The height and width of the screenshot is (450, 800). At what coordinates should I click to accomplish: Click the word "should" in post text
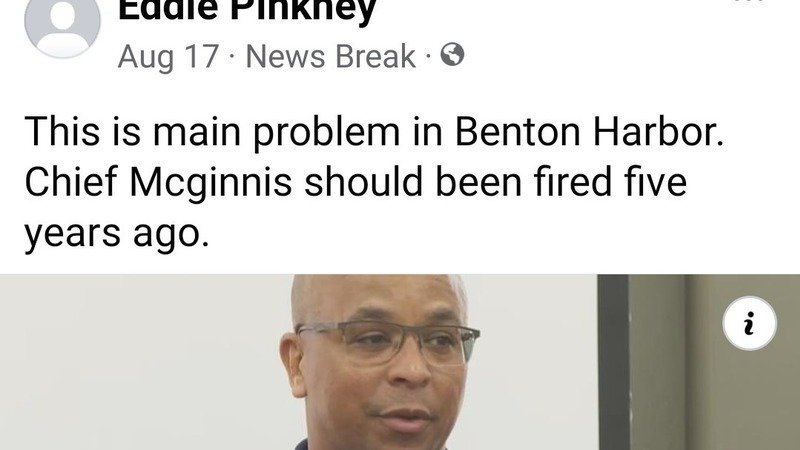(364, 182)
